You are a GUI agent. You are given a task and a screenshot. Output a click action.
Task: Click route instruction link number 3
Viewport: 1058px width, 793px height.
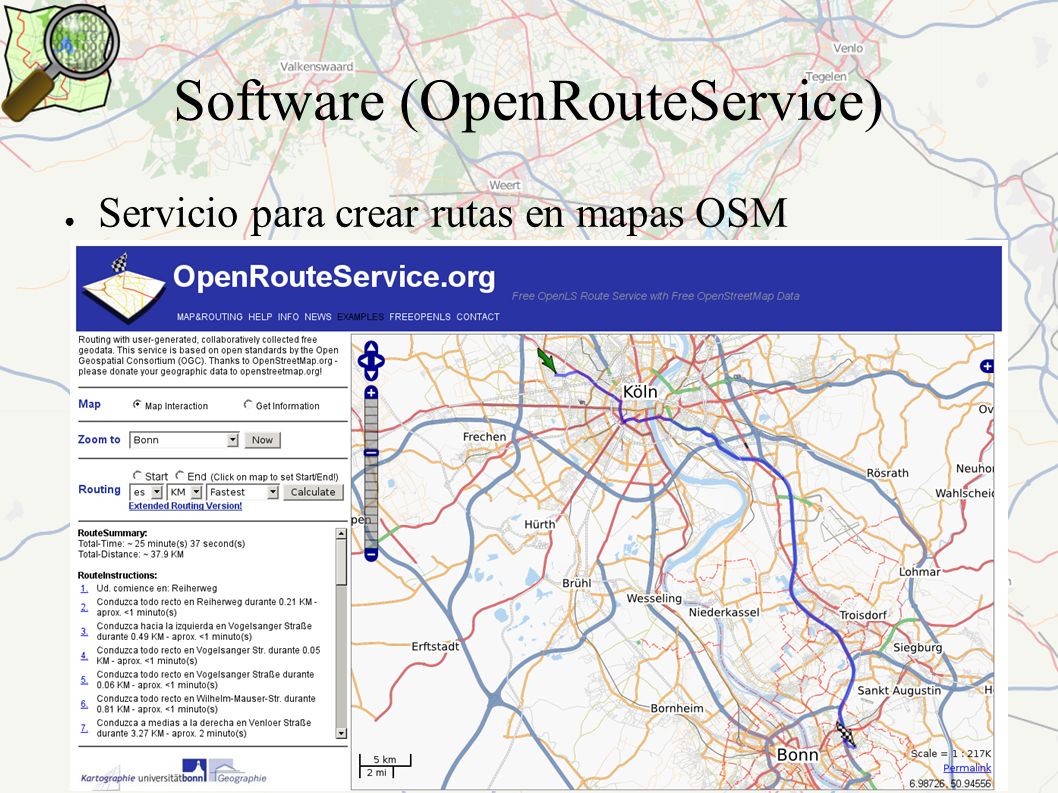(x=84, y=632)
